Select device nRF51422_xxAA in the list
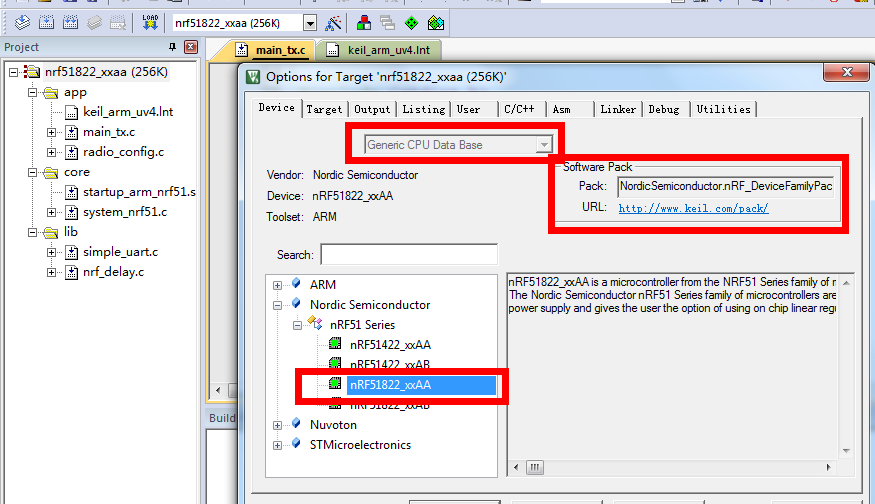This screenshot has height=504, width=875. [390, 345]
